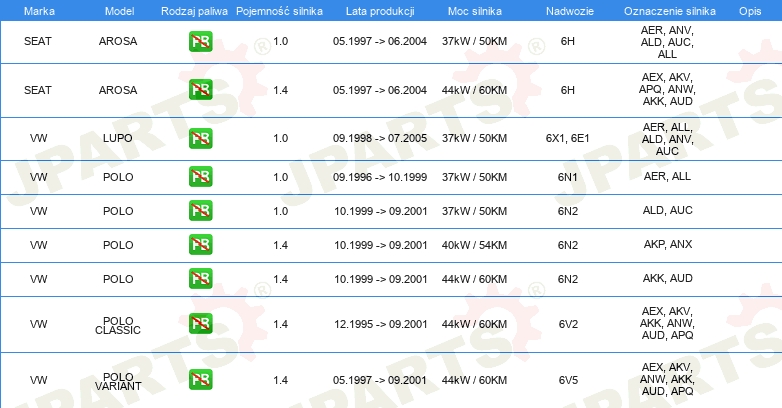
Task: Select the POLO CLASSIC model cell
Action: click(118, 325)
